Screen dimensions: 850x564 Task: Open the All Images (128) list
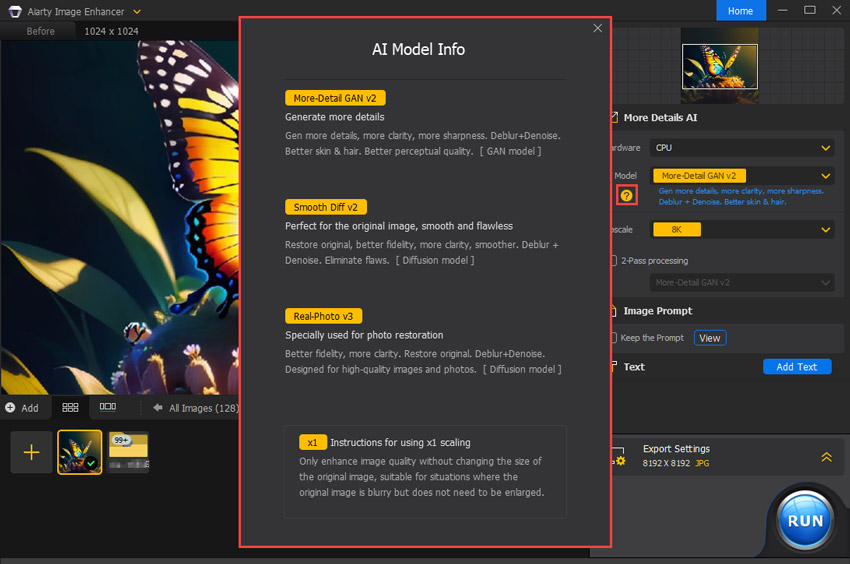tap(204, 408)
